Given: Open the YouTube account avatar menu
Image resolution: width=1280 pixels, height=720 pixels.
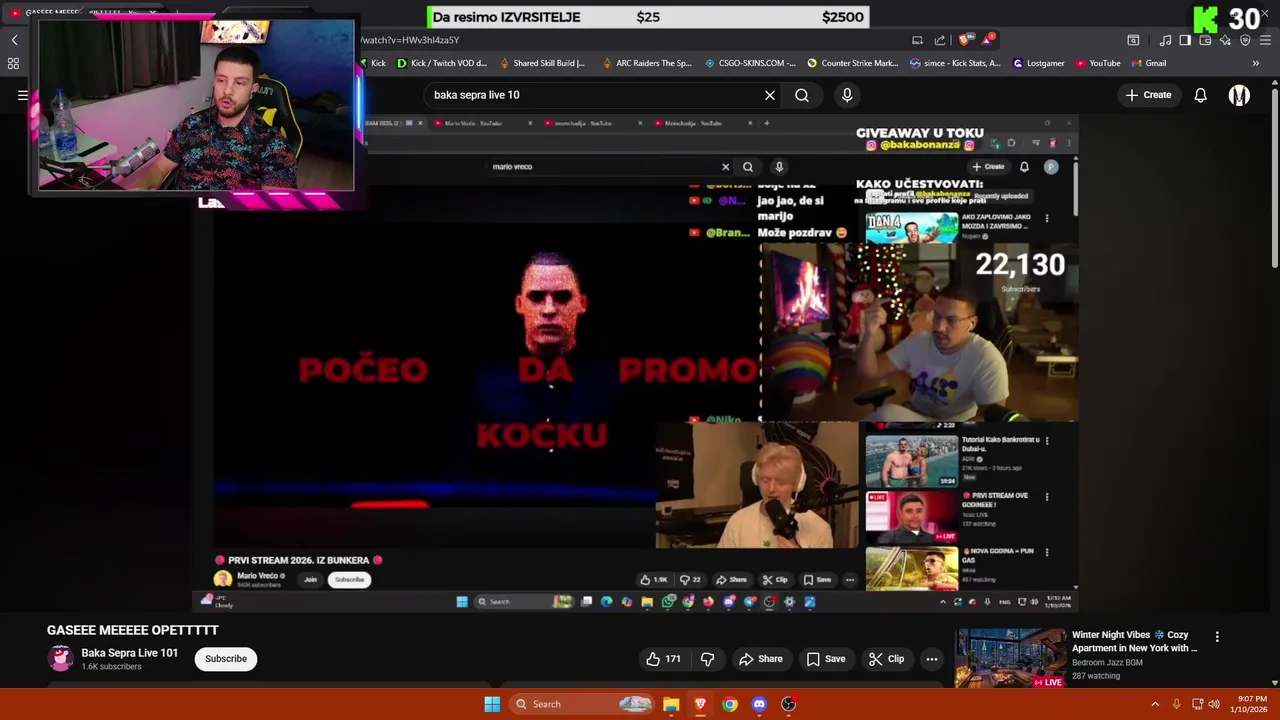Looking at the screenshot, I should pos(1239,95).
